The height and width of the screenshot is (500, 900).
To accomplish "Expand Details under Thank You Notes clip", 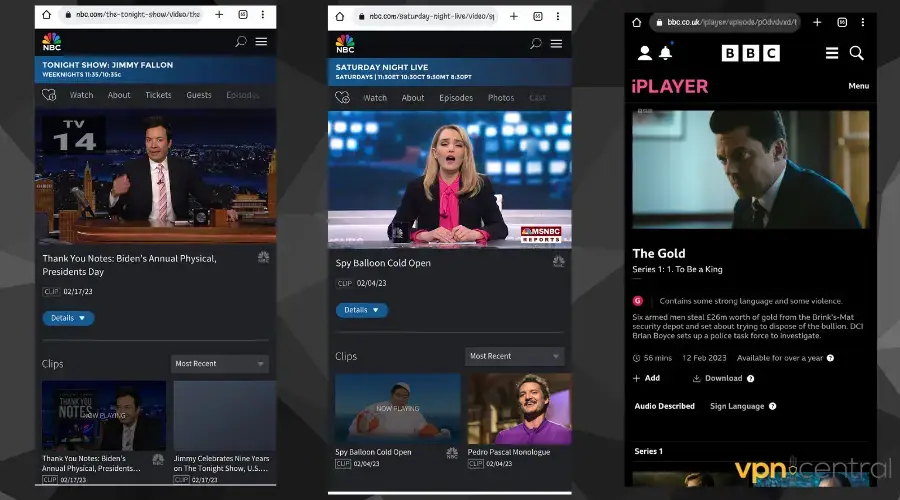I will [68, 318].
